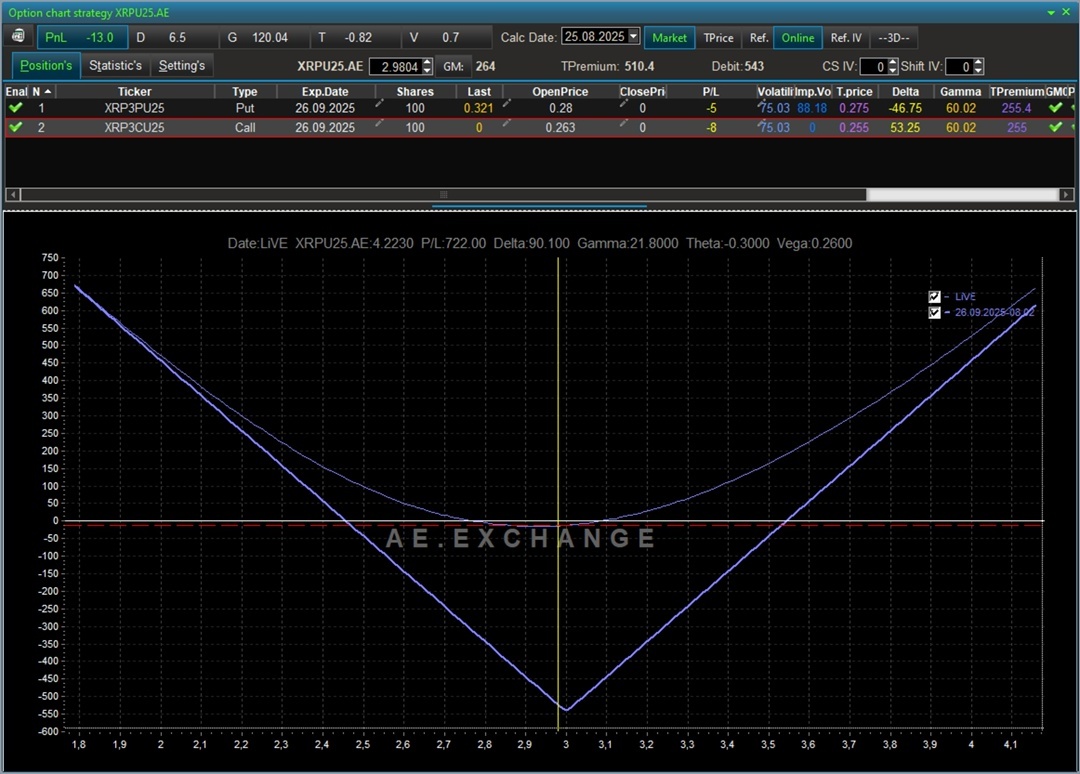The height and width of the screenshot is (774, 1080).
Task: Click the table's horizontal scrollbar thumb
Action: coord(444,195)
